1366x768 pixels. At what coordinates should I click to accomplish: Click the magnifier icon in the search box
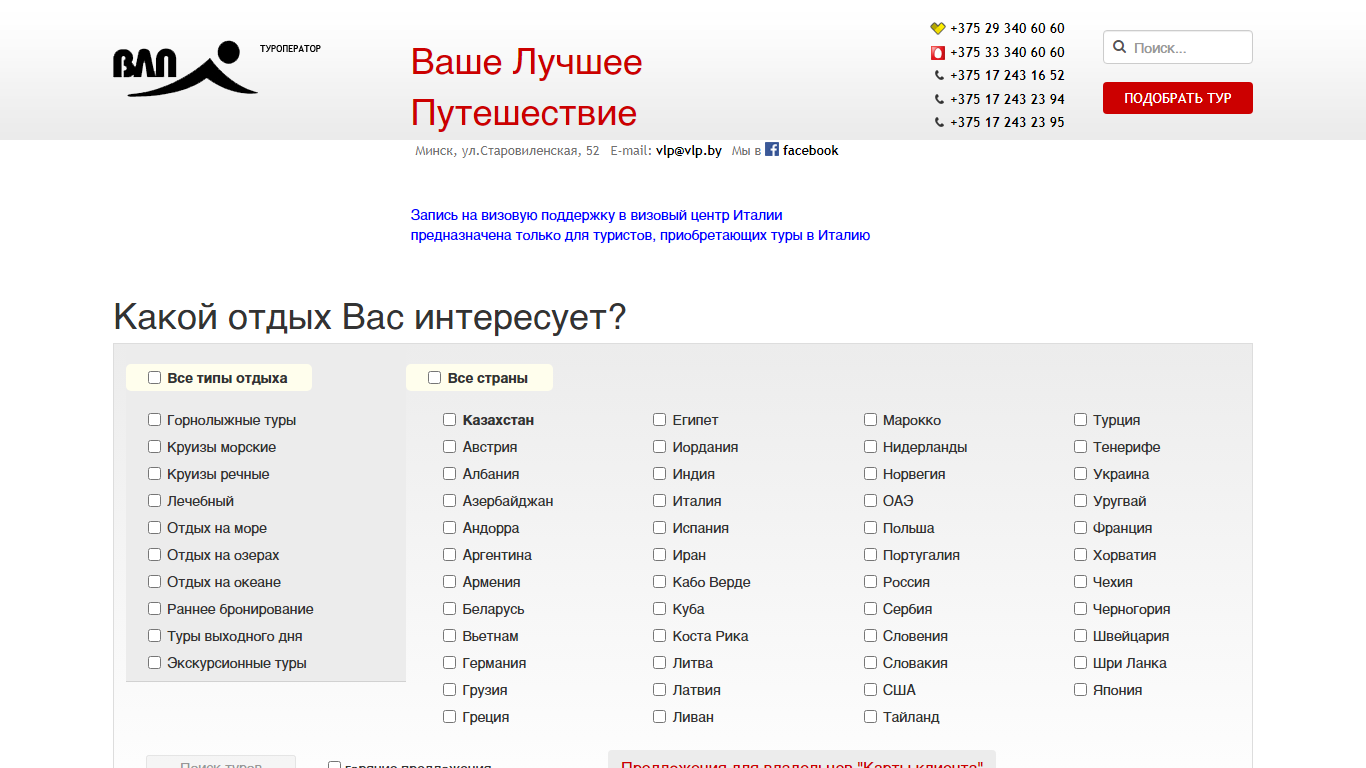coord(1119,47)
